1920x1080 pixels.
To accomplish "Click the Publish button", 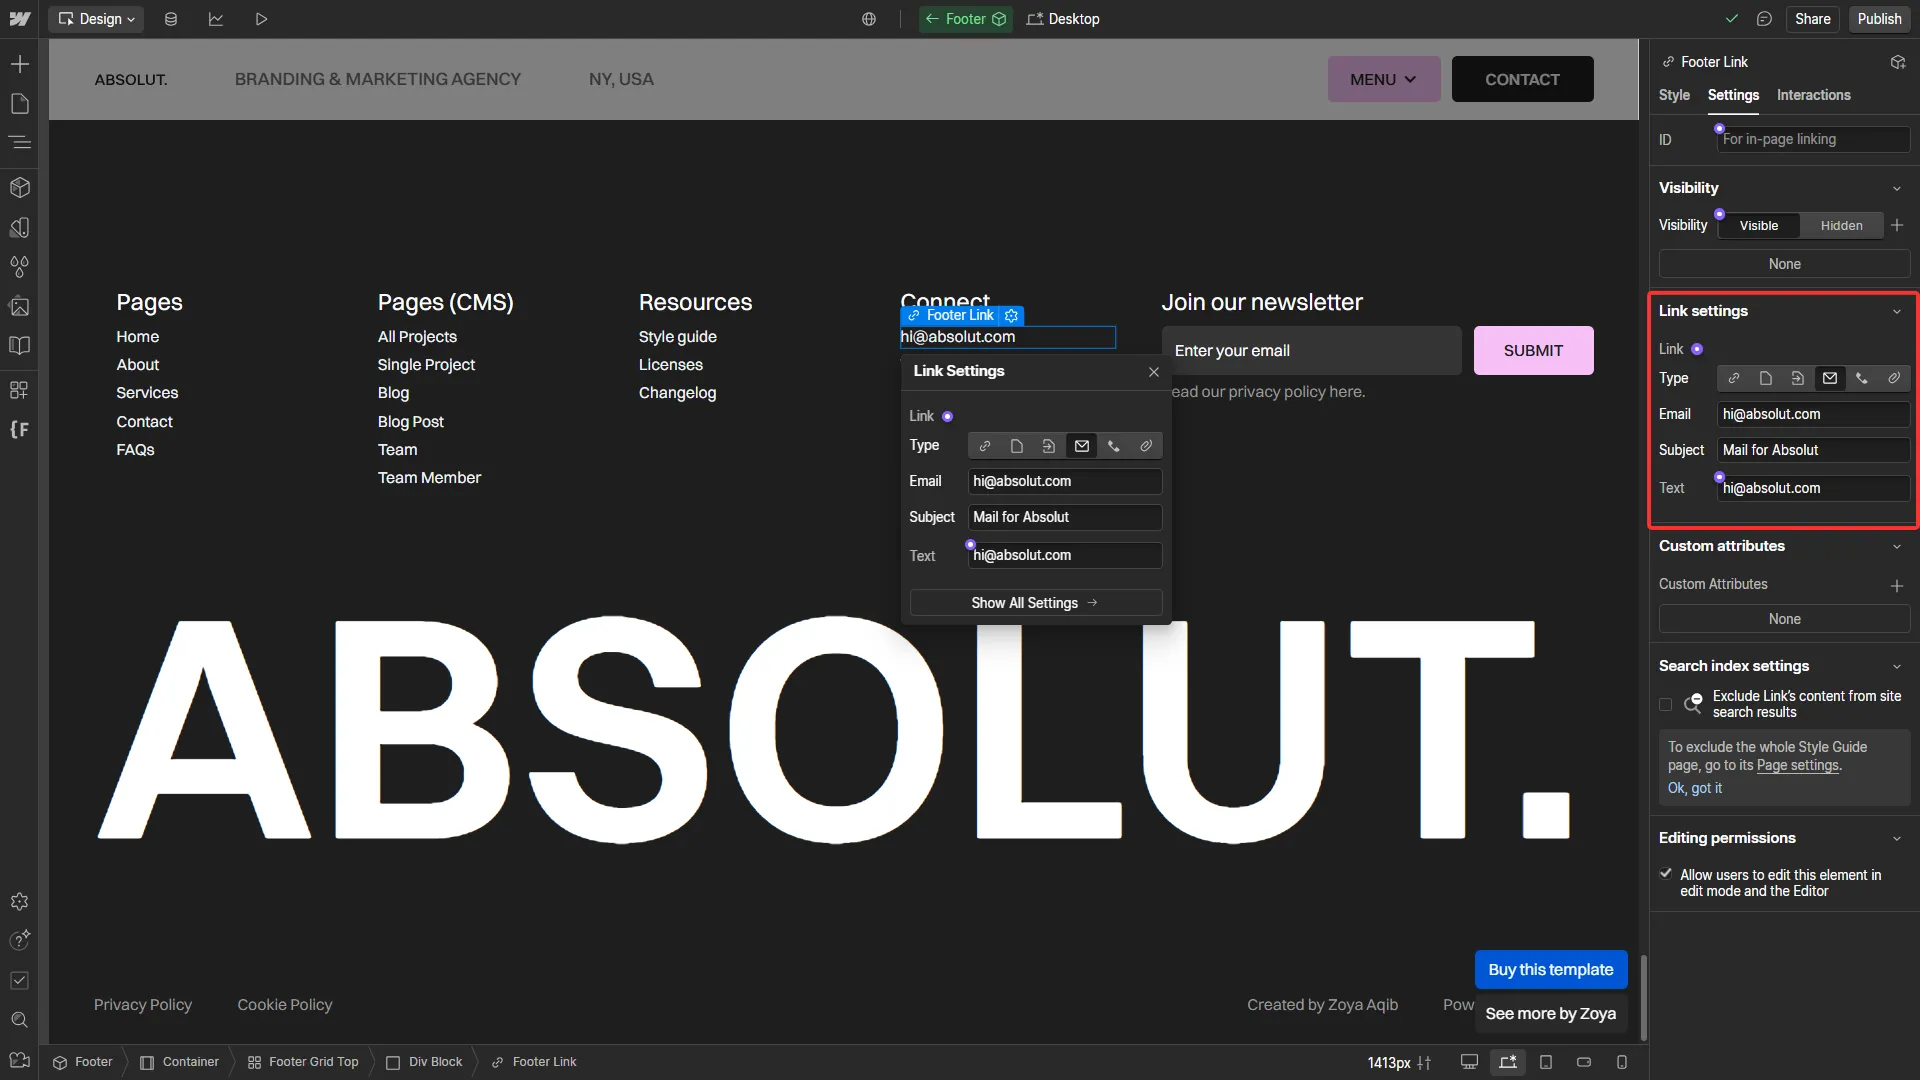I will tap(1879, 19).
